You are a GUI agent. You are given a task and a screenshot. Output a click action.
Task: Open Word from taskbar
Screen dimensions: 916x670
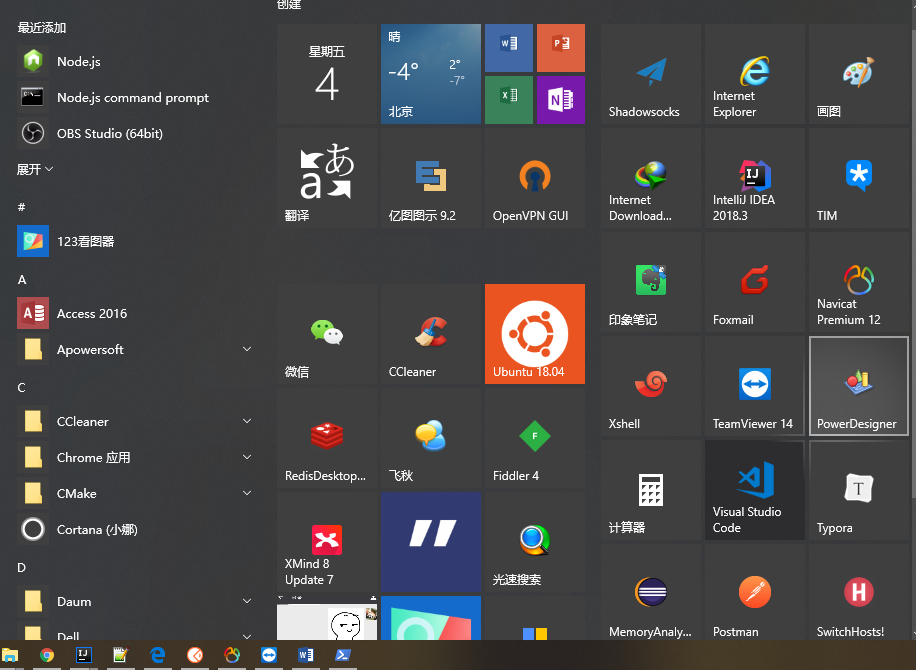click(x=306, y=655)
